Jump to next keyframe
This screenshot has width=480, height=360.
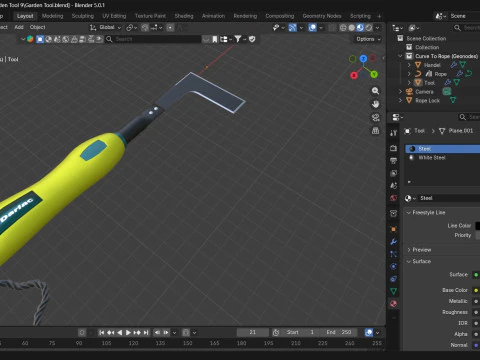[x=137, y=333]
